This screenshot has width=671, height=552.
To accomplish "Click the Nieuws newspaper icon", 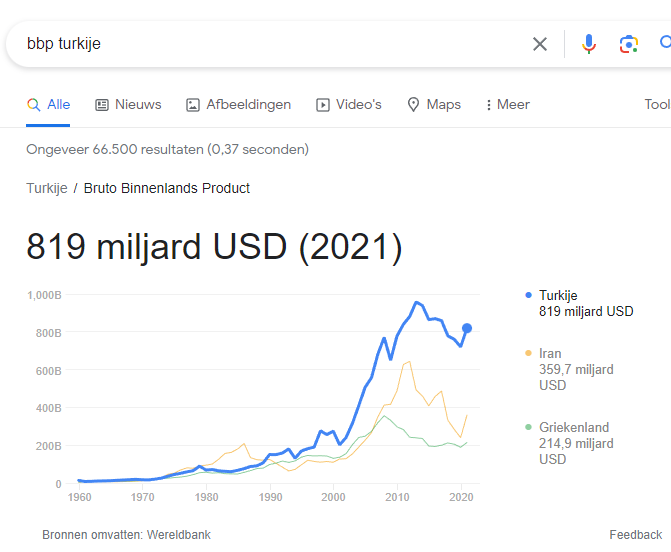I will point(101,105).
